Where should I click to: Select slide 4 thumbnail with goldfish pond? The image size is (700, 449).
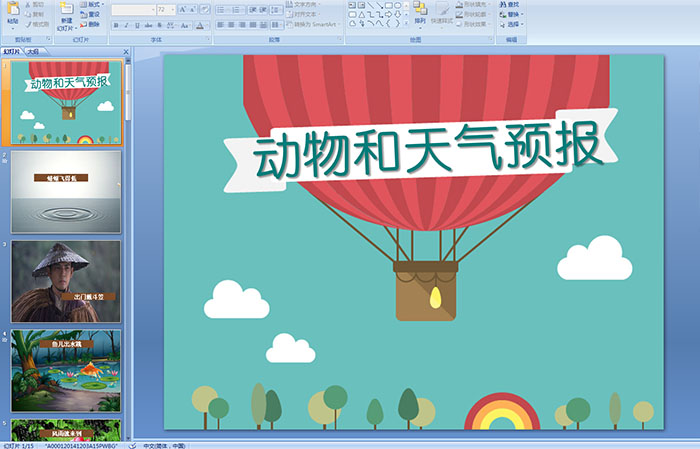(66, 371)
